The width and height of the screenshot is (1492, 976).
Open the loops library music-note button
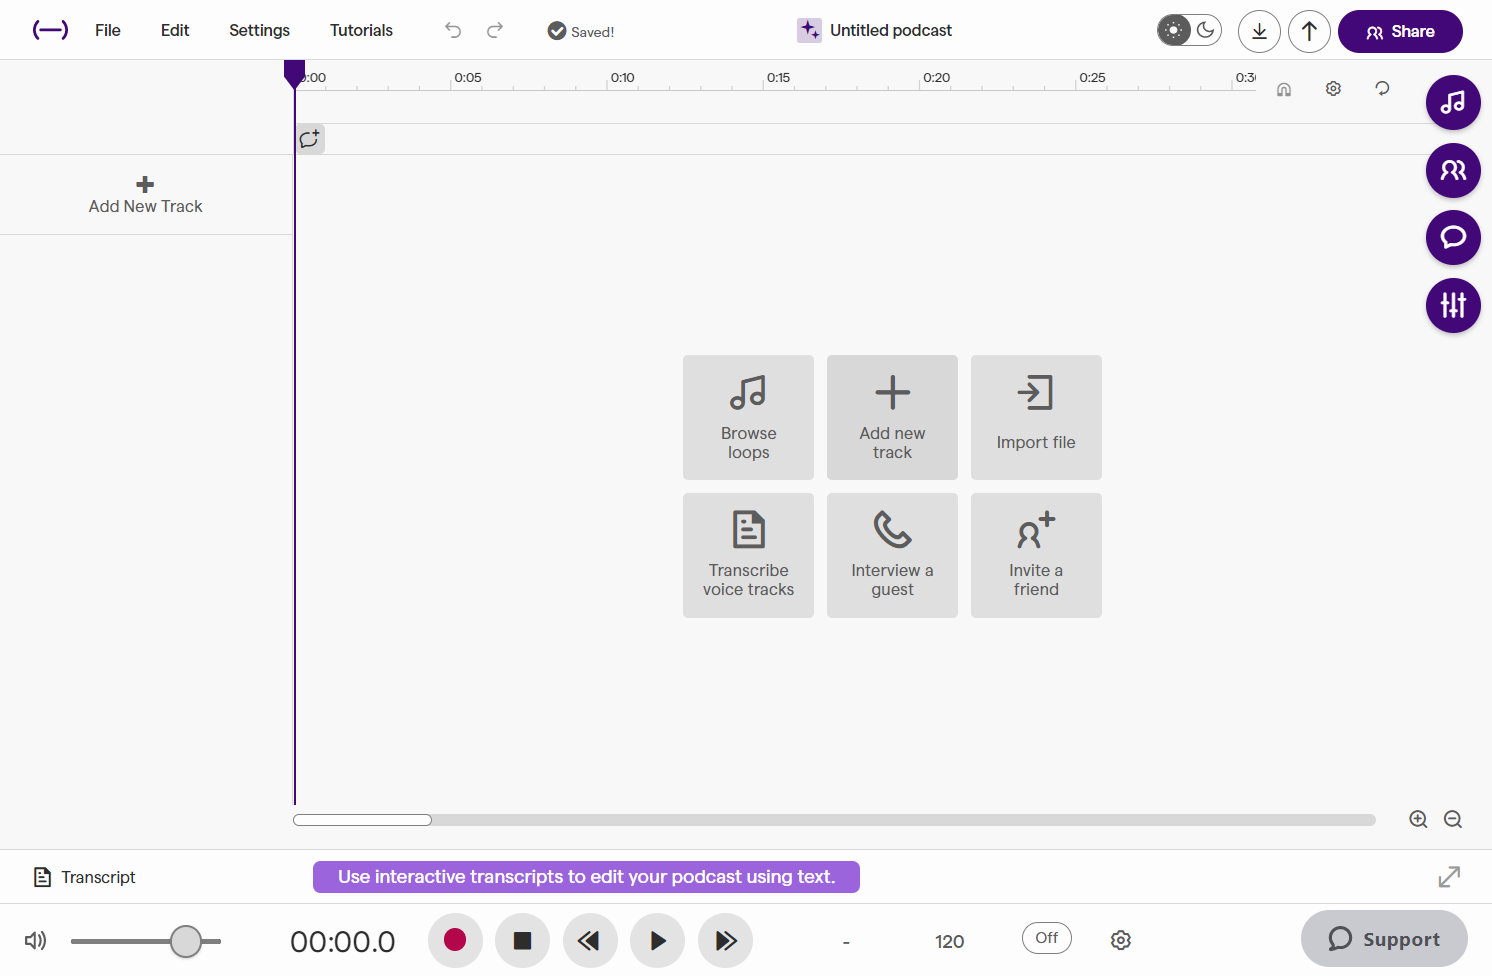(x=1453, y=102)
